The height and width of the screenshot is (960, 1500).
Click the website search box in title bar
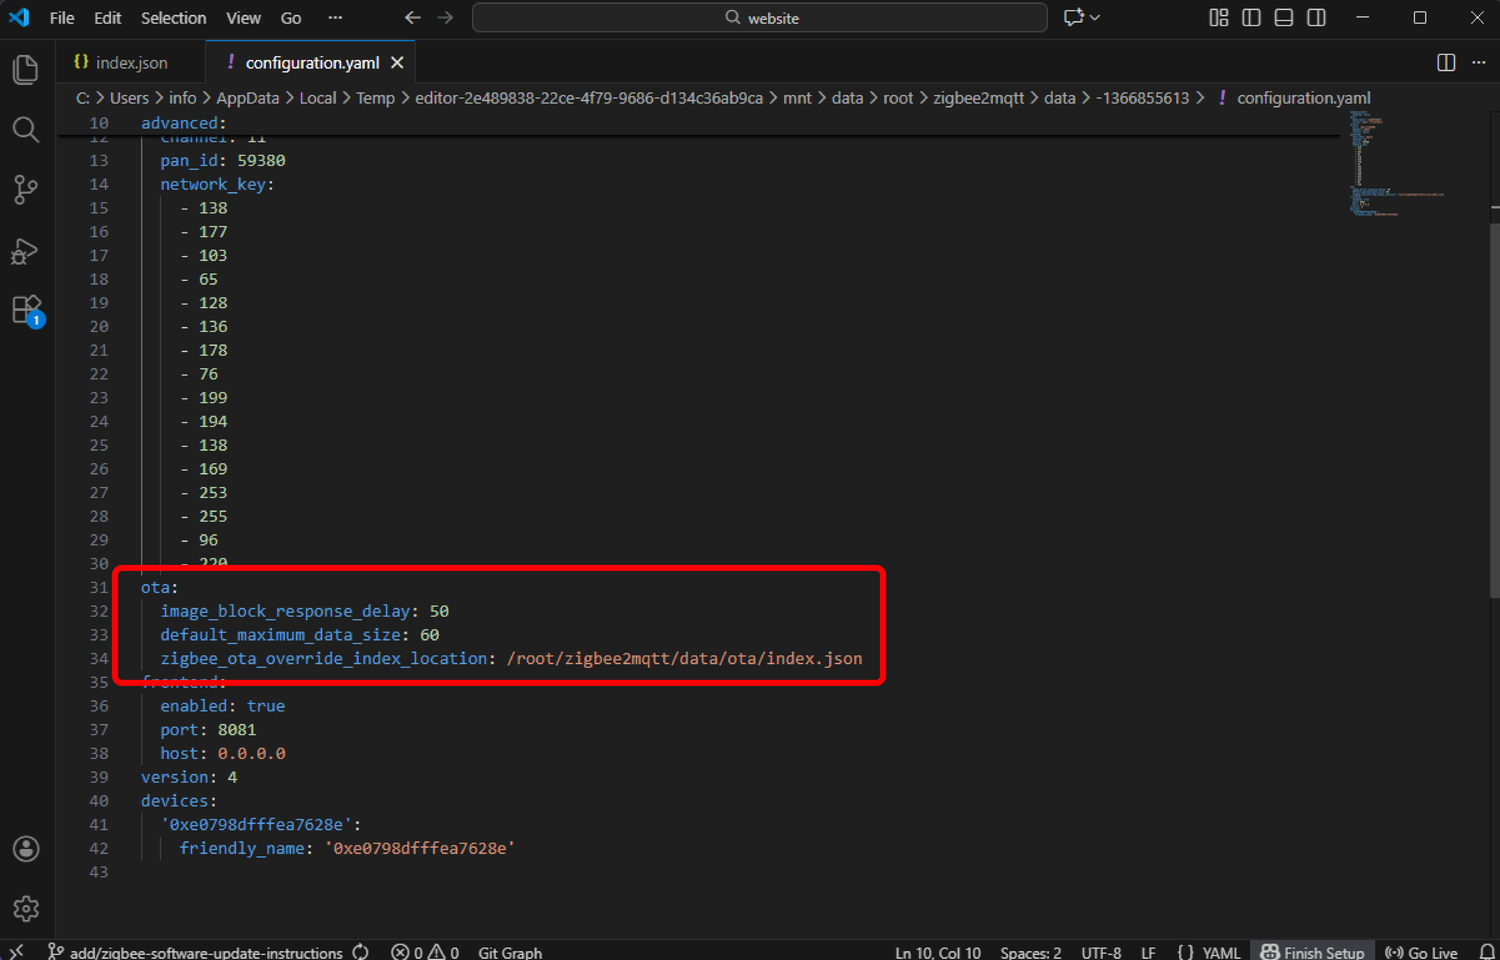coord(760,18)
